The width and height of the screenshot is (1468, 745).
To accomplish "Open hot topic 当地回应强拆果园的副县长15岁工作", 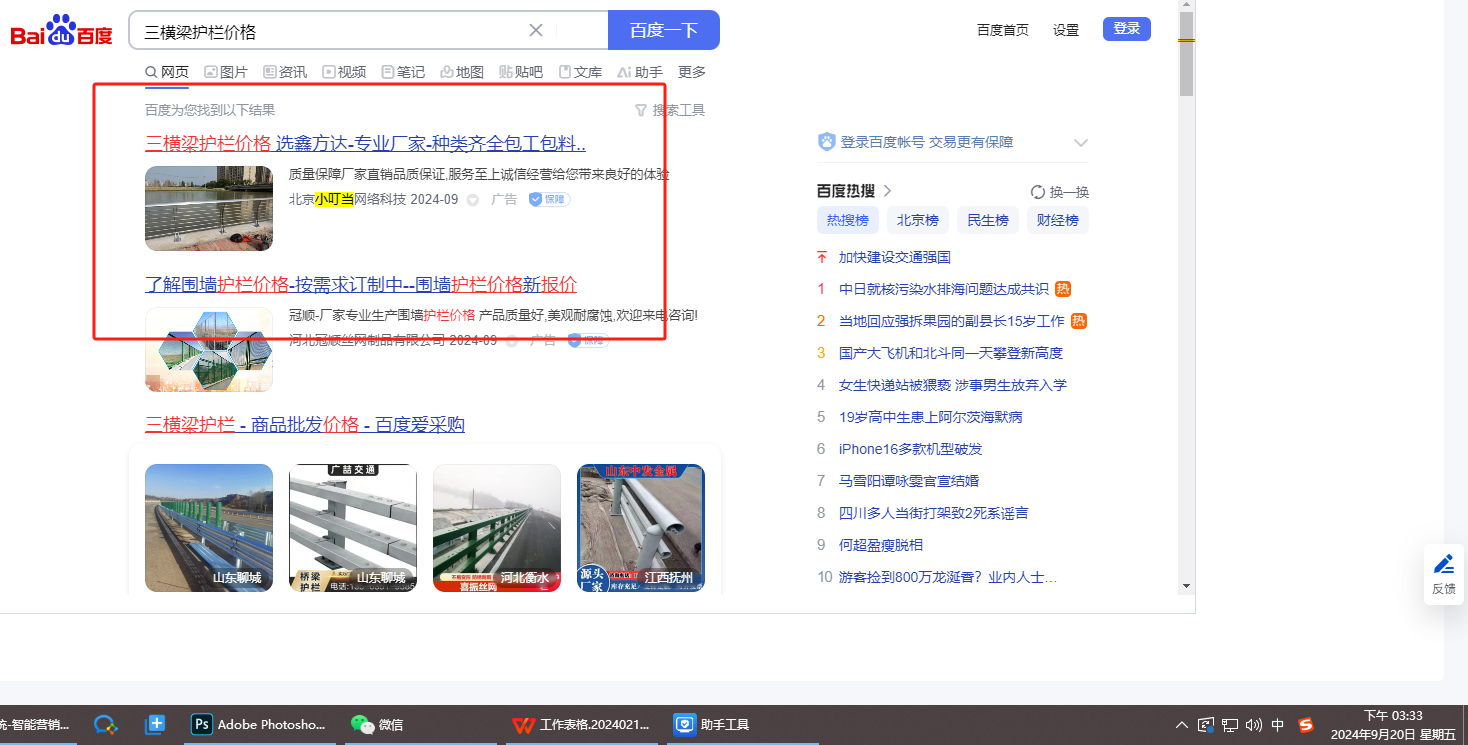I will [952, 321].
